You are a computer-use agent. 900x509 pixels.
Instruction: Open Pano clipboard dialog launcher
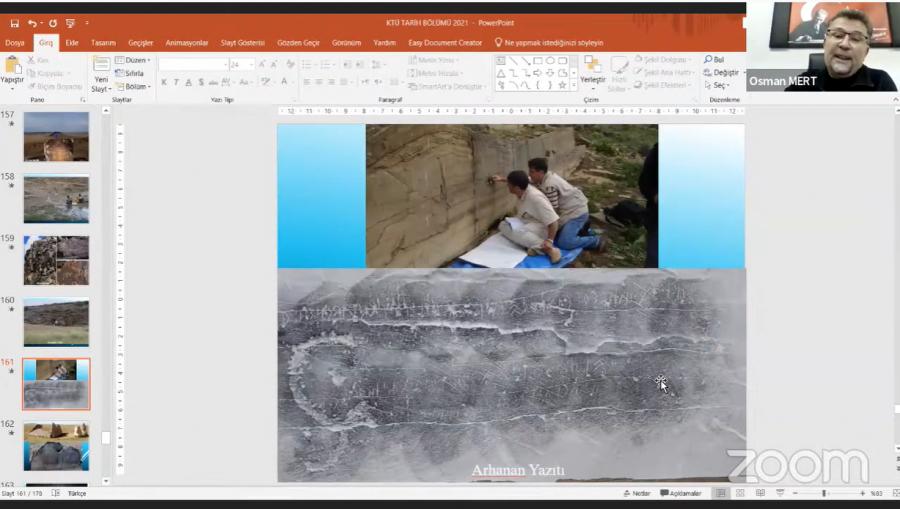(83, 100)
